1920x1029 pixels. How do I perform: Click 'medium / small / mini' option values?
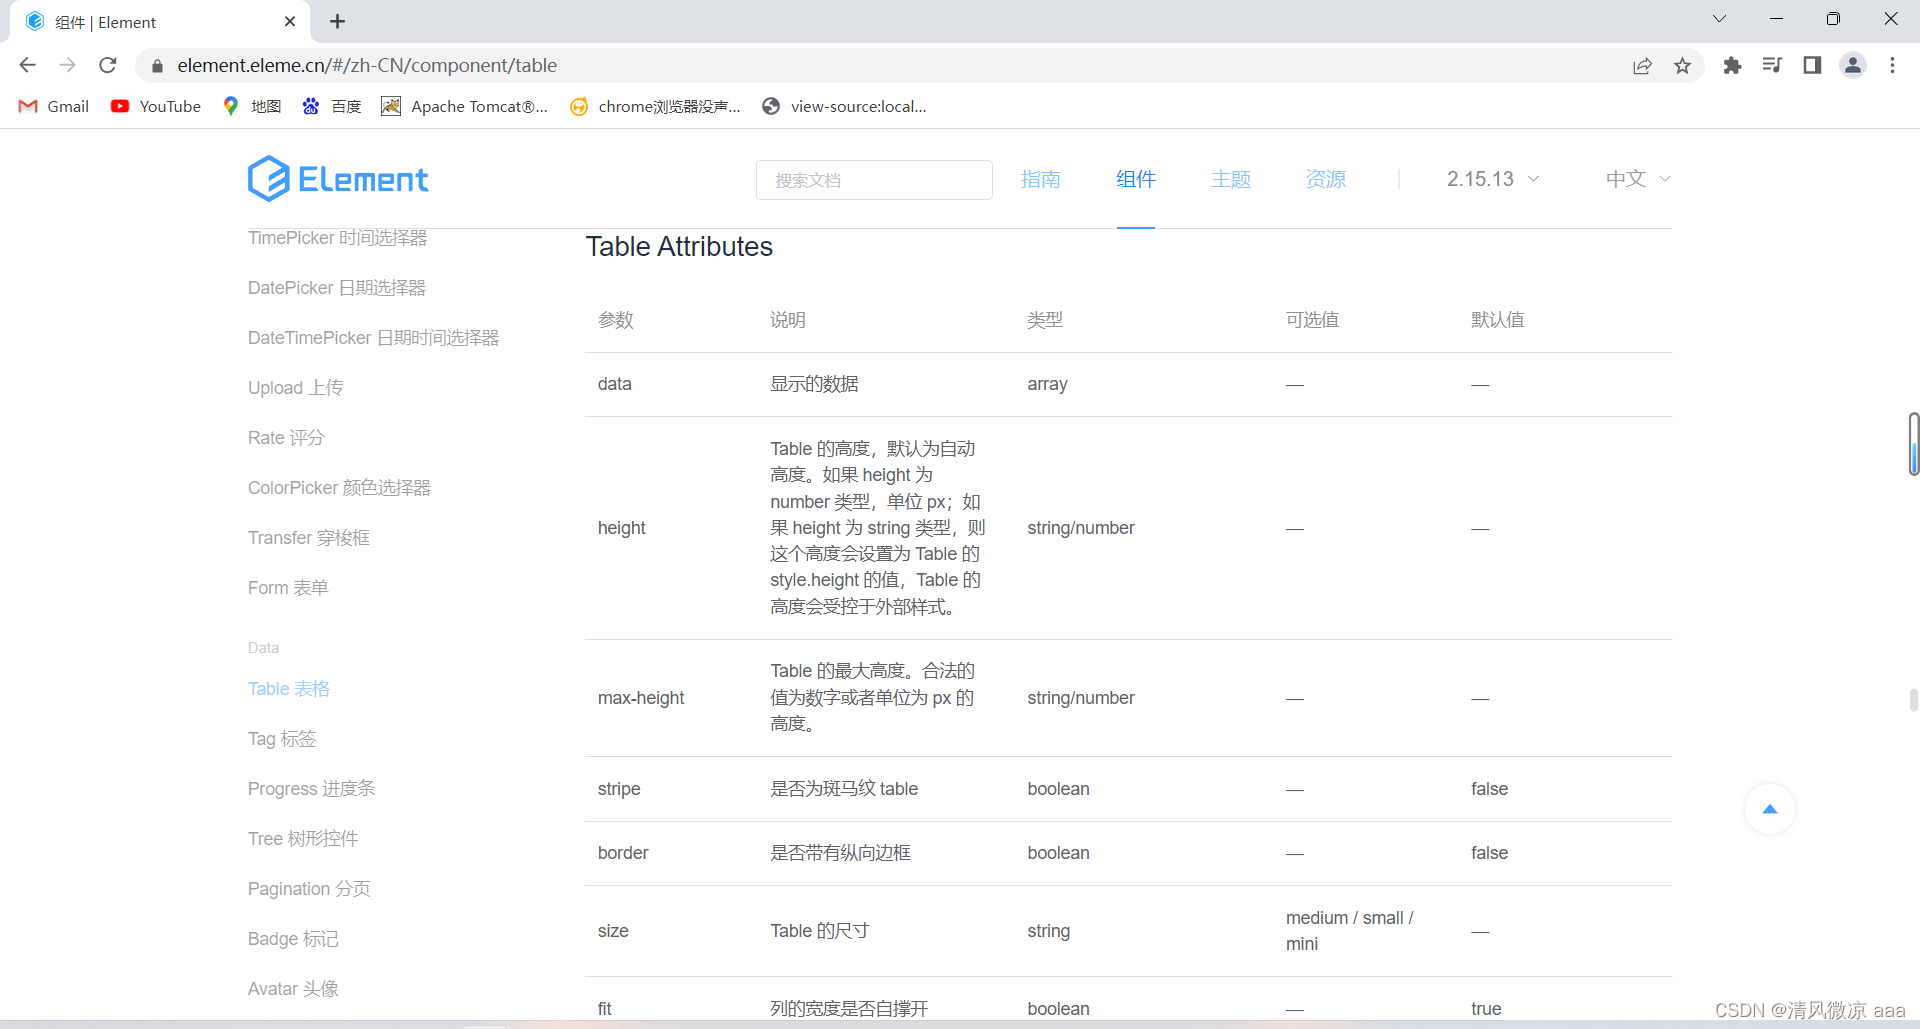coord(1349,931)
